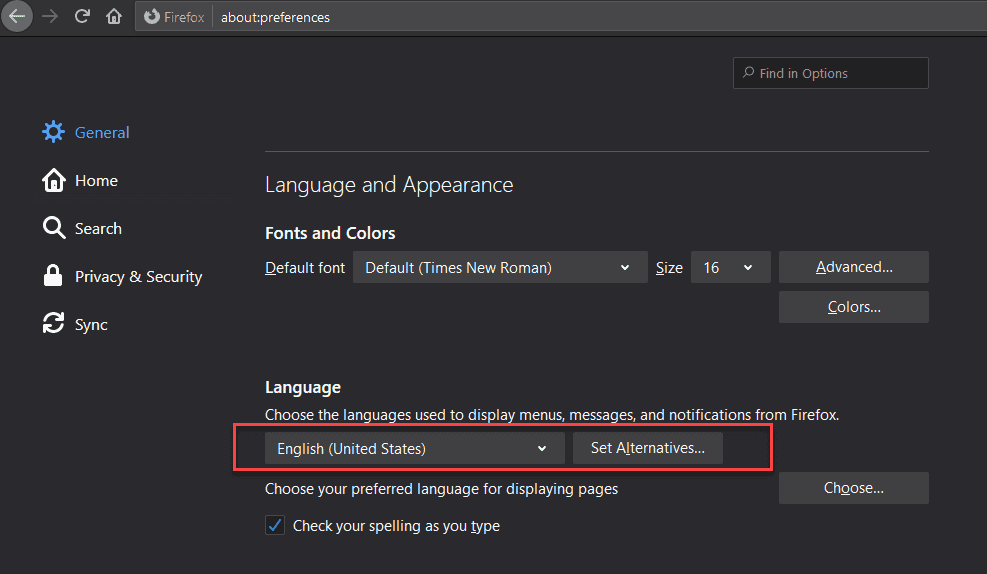This screenshot has width=987, height=574.
Task: Click the Set Alternatives... button
Action: tap(647, 448)
